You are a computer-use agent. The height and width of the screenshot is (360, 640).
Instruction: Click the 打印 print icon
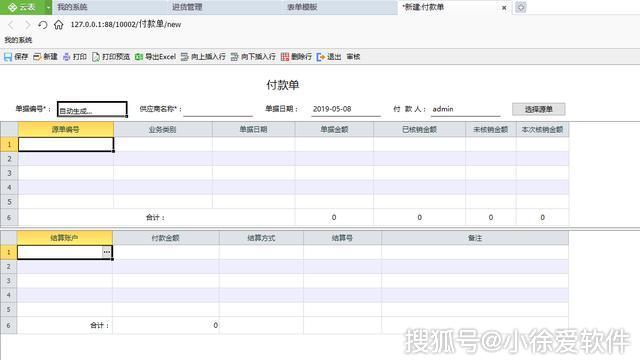point(67,57)
